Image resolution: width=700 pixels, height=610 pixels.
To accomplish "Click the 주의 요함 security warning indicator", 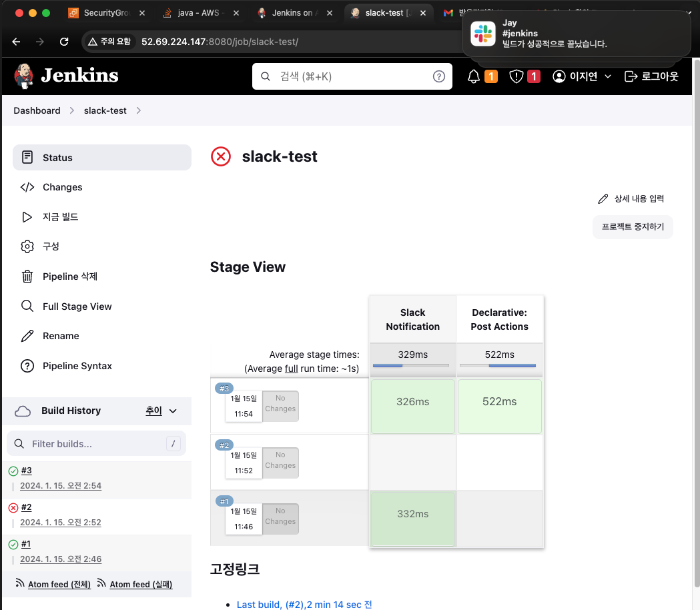I will 109,42.
